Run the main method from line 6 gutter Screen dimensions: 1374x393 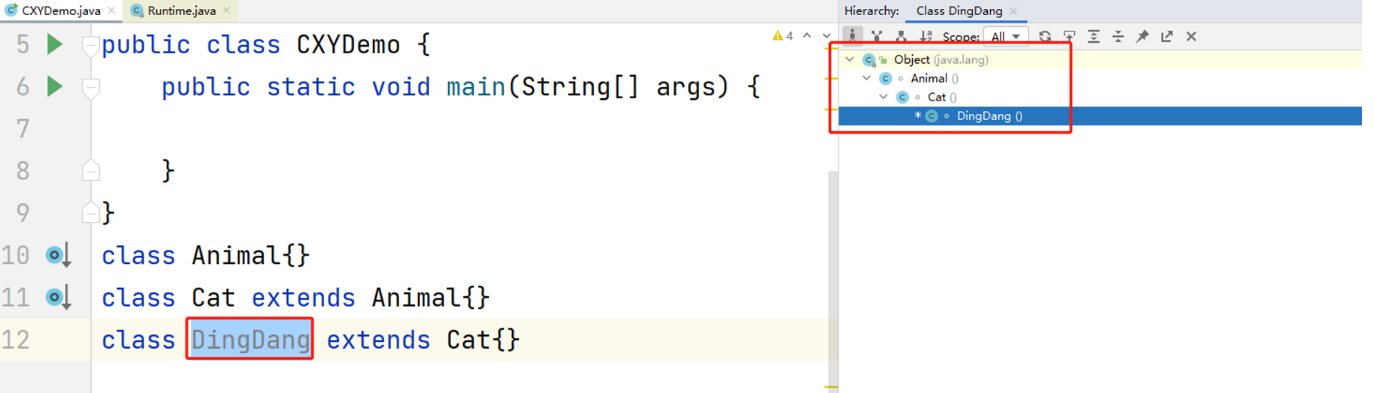(x=55, y=87)
